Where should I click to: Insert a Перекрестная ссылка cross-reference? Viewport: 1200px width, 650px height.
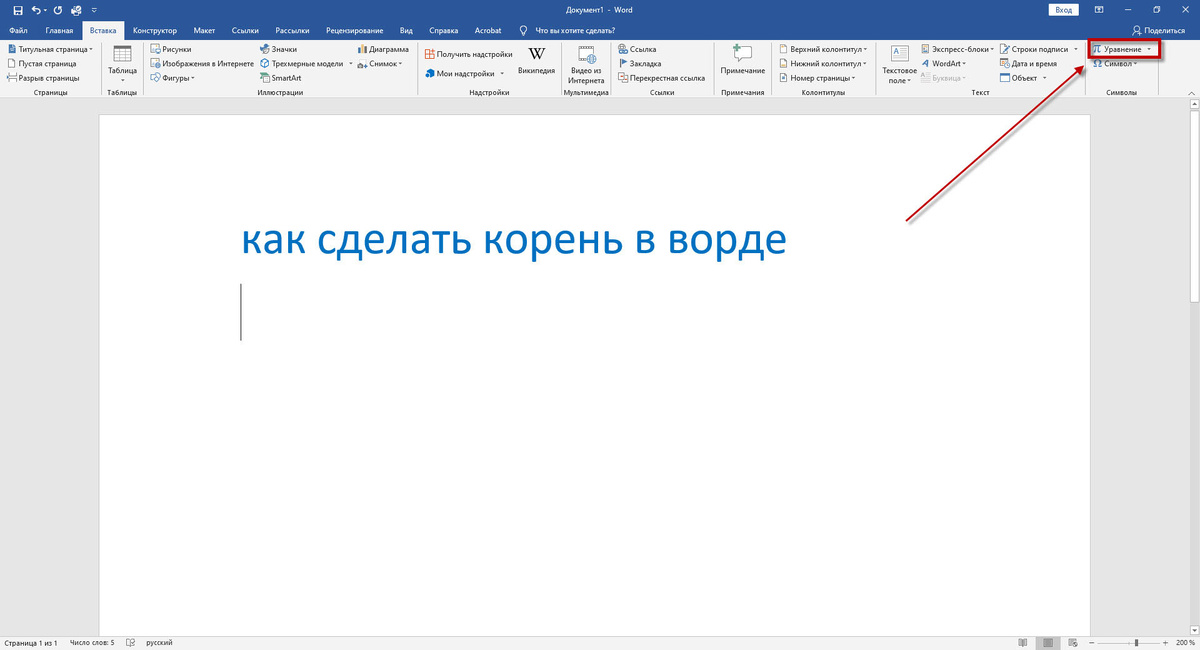click(x=661, y=77)
